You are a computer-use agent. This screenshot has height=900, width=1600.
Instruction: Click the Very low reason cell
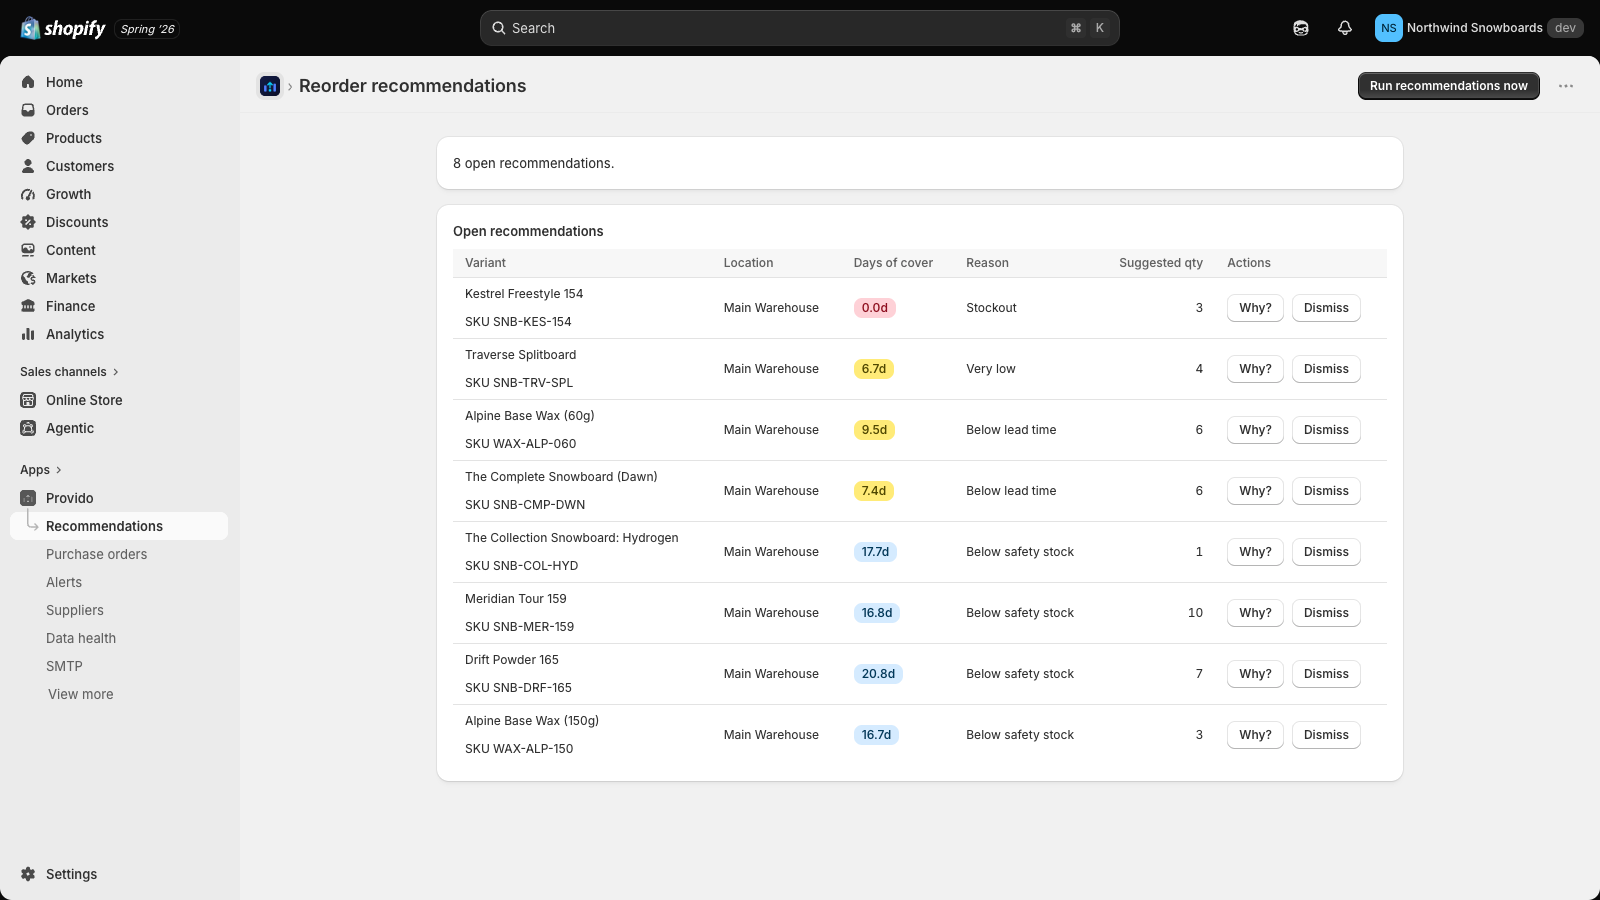pyautogui.click(x=991, y=369)
